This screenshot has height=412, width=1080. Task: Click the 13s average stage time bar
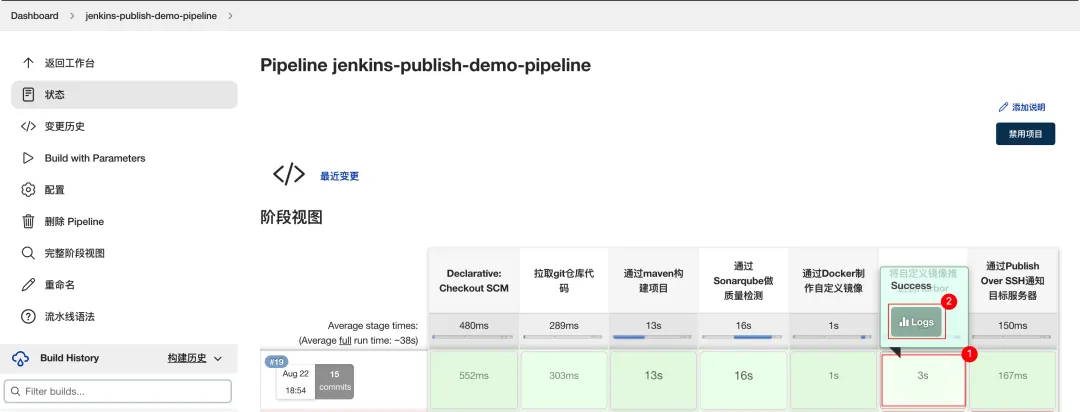point(654,337)
